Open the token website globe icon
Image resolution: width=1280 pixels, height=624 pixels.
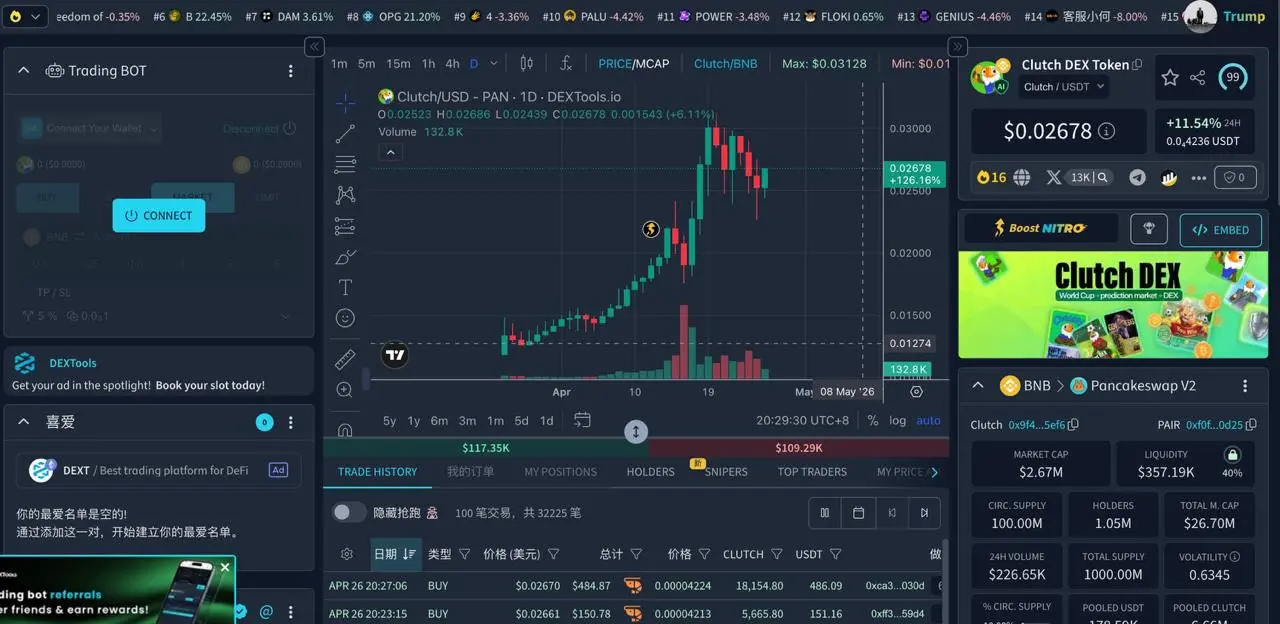(x=1021, y=177)
